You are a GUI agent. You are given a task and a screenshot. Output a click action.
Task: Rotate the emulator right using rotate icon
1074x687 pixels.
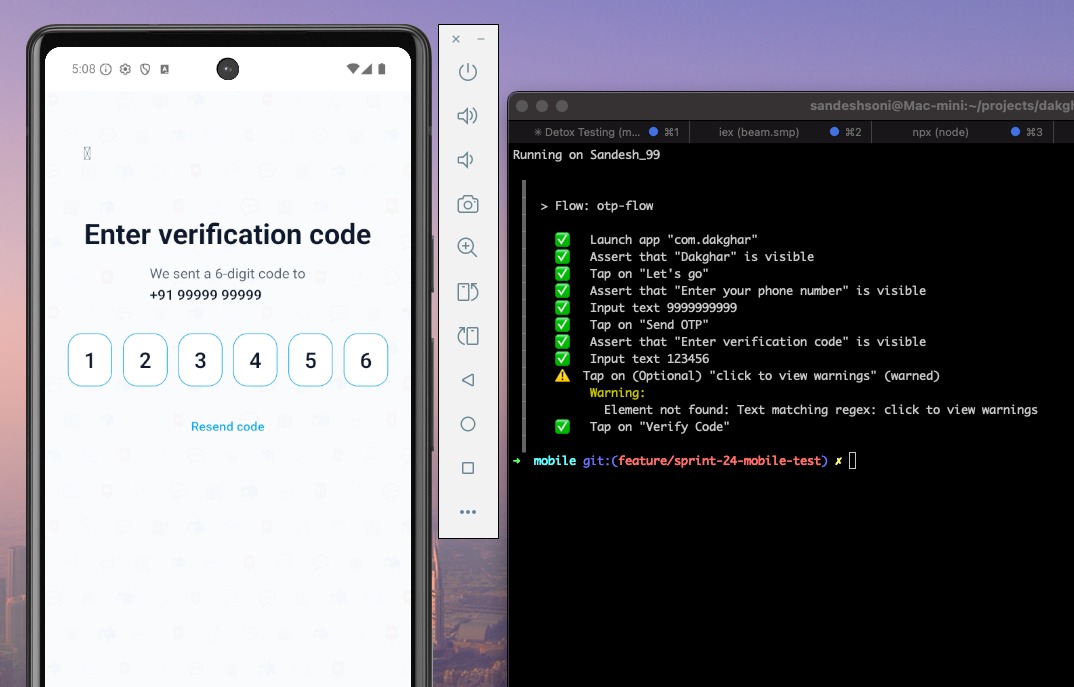468,336
